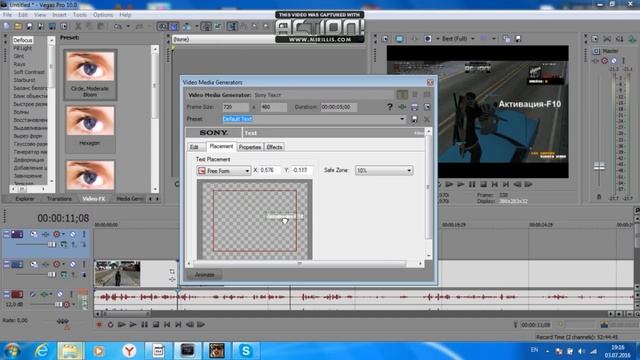Click the Duration field in generator

(339, 107)
